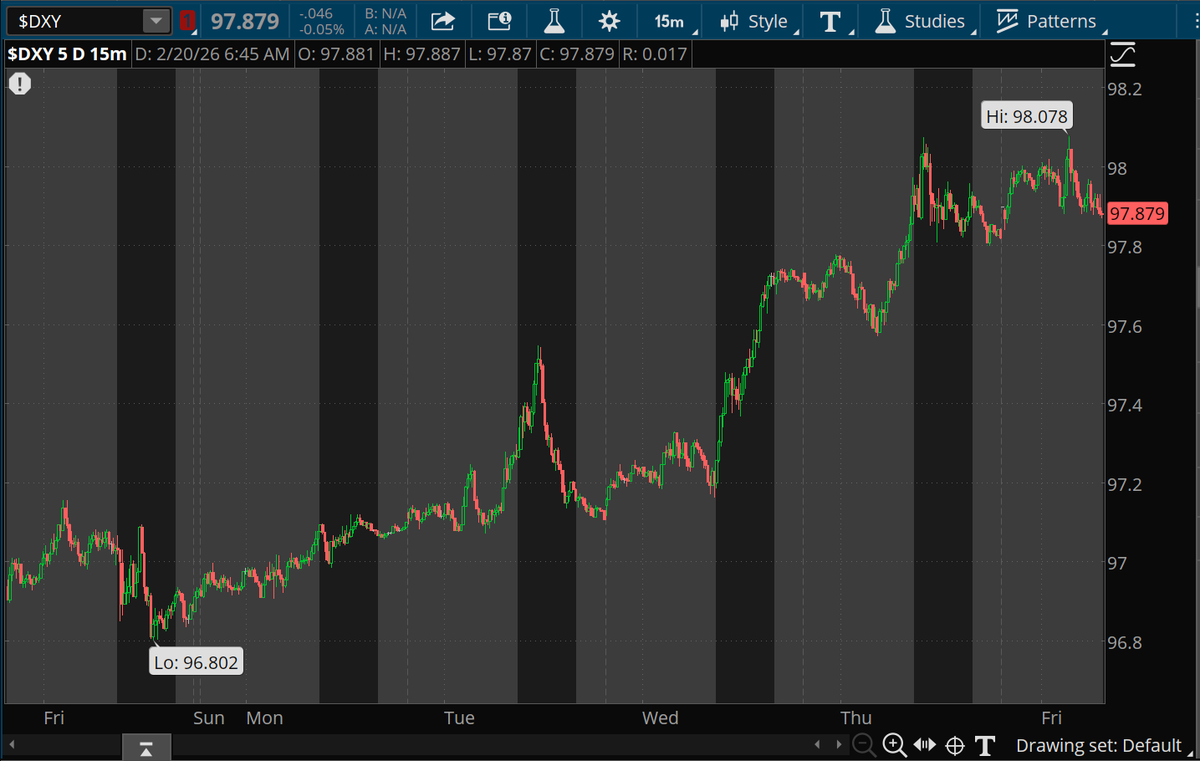Click the pan/expand horizontal arrows icon

coord(925,745)
